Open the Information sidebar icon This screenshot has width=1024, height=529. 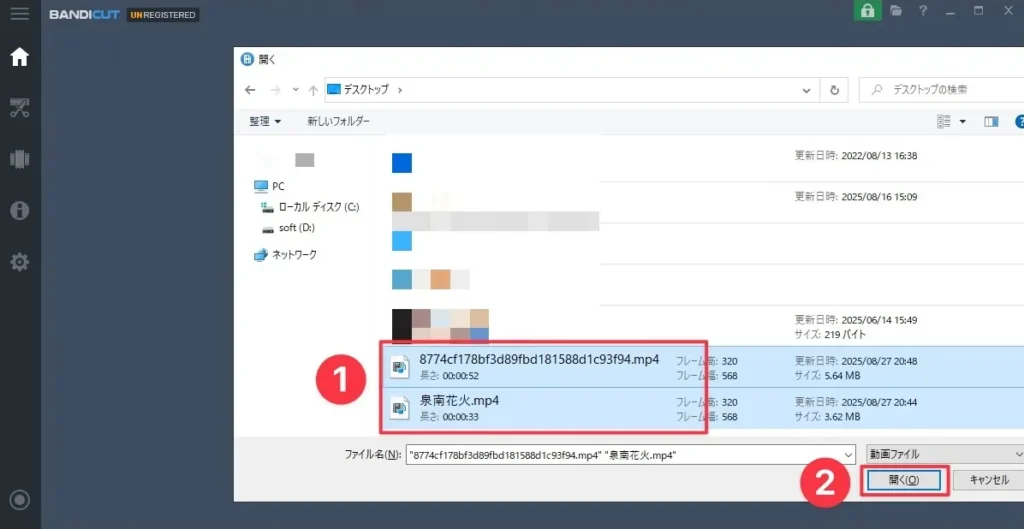coord(20,210)
